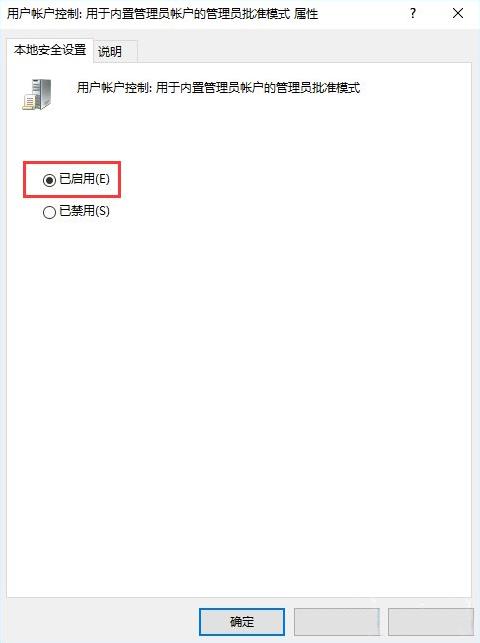The image size is (480, 643).
Task: Click the blank button beside 确定
Action: point(337,622)
